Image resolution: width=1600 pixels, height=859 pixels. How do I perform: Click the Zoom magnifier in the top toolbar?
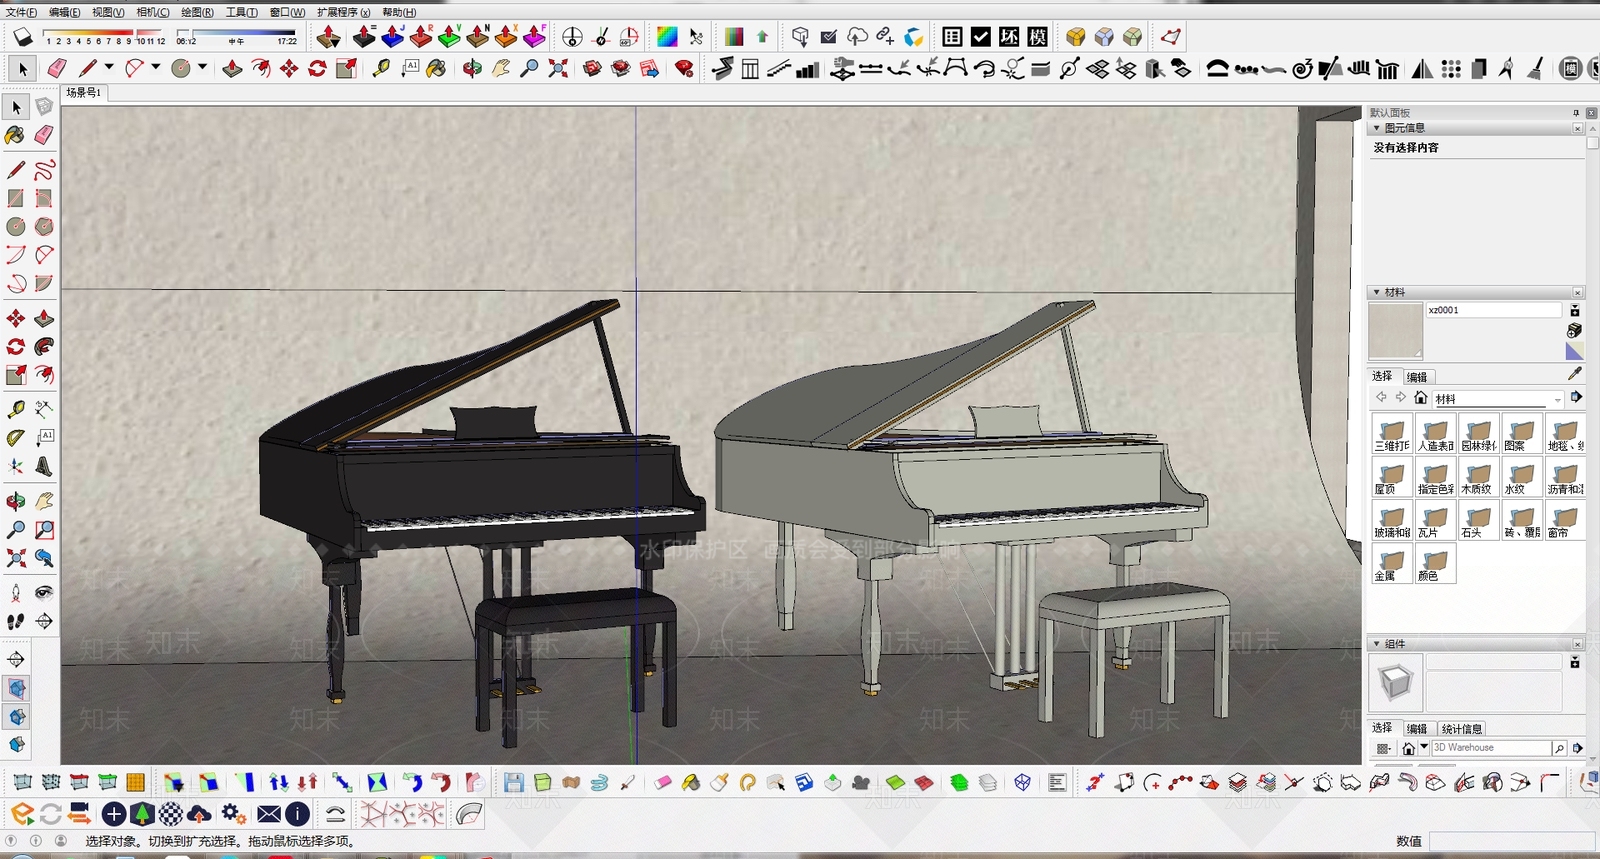pyautogui.click(x=529, y=68)
